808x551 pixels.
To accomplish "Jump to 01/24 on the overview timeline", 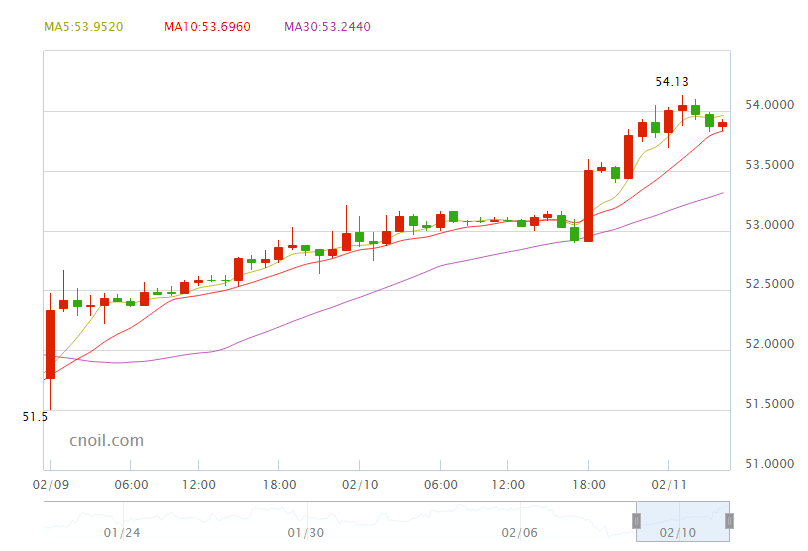I will (122, 533).
